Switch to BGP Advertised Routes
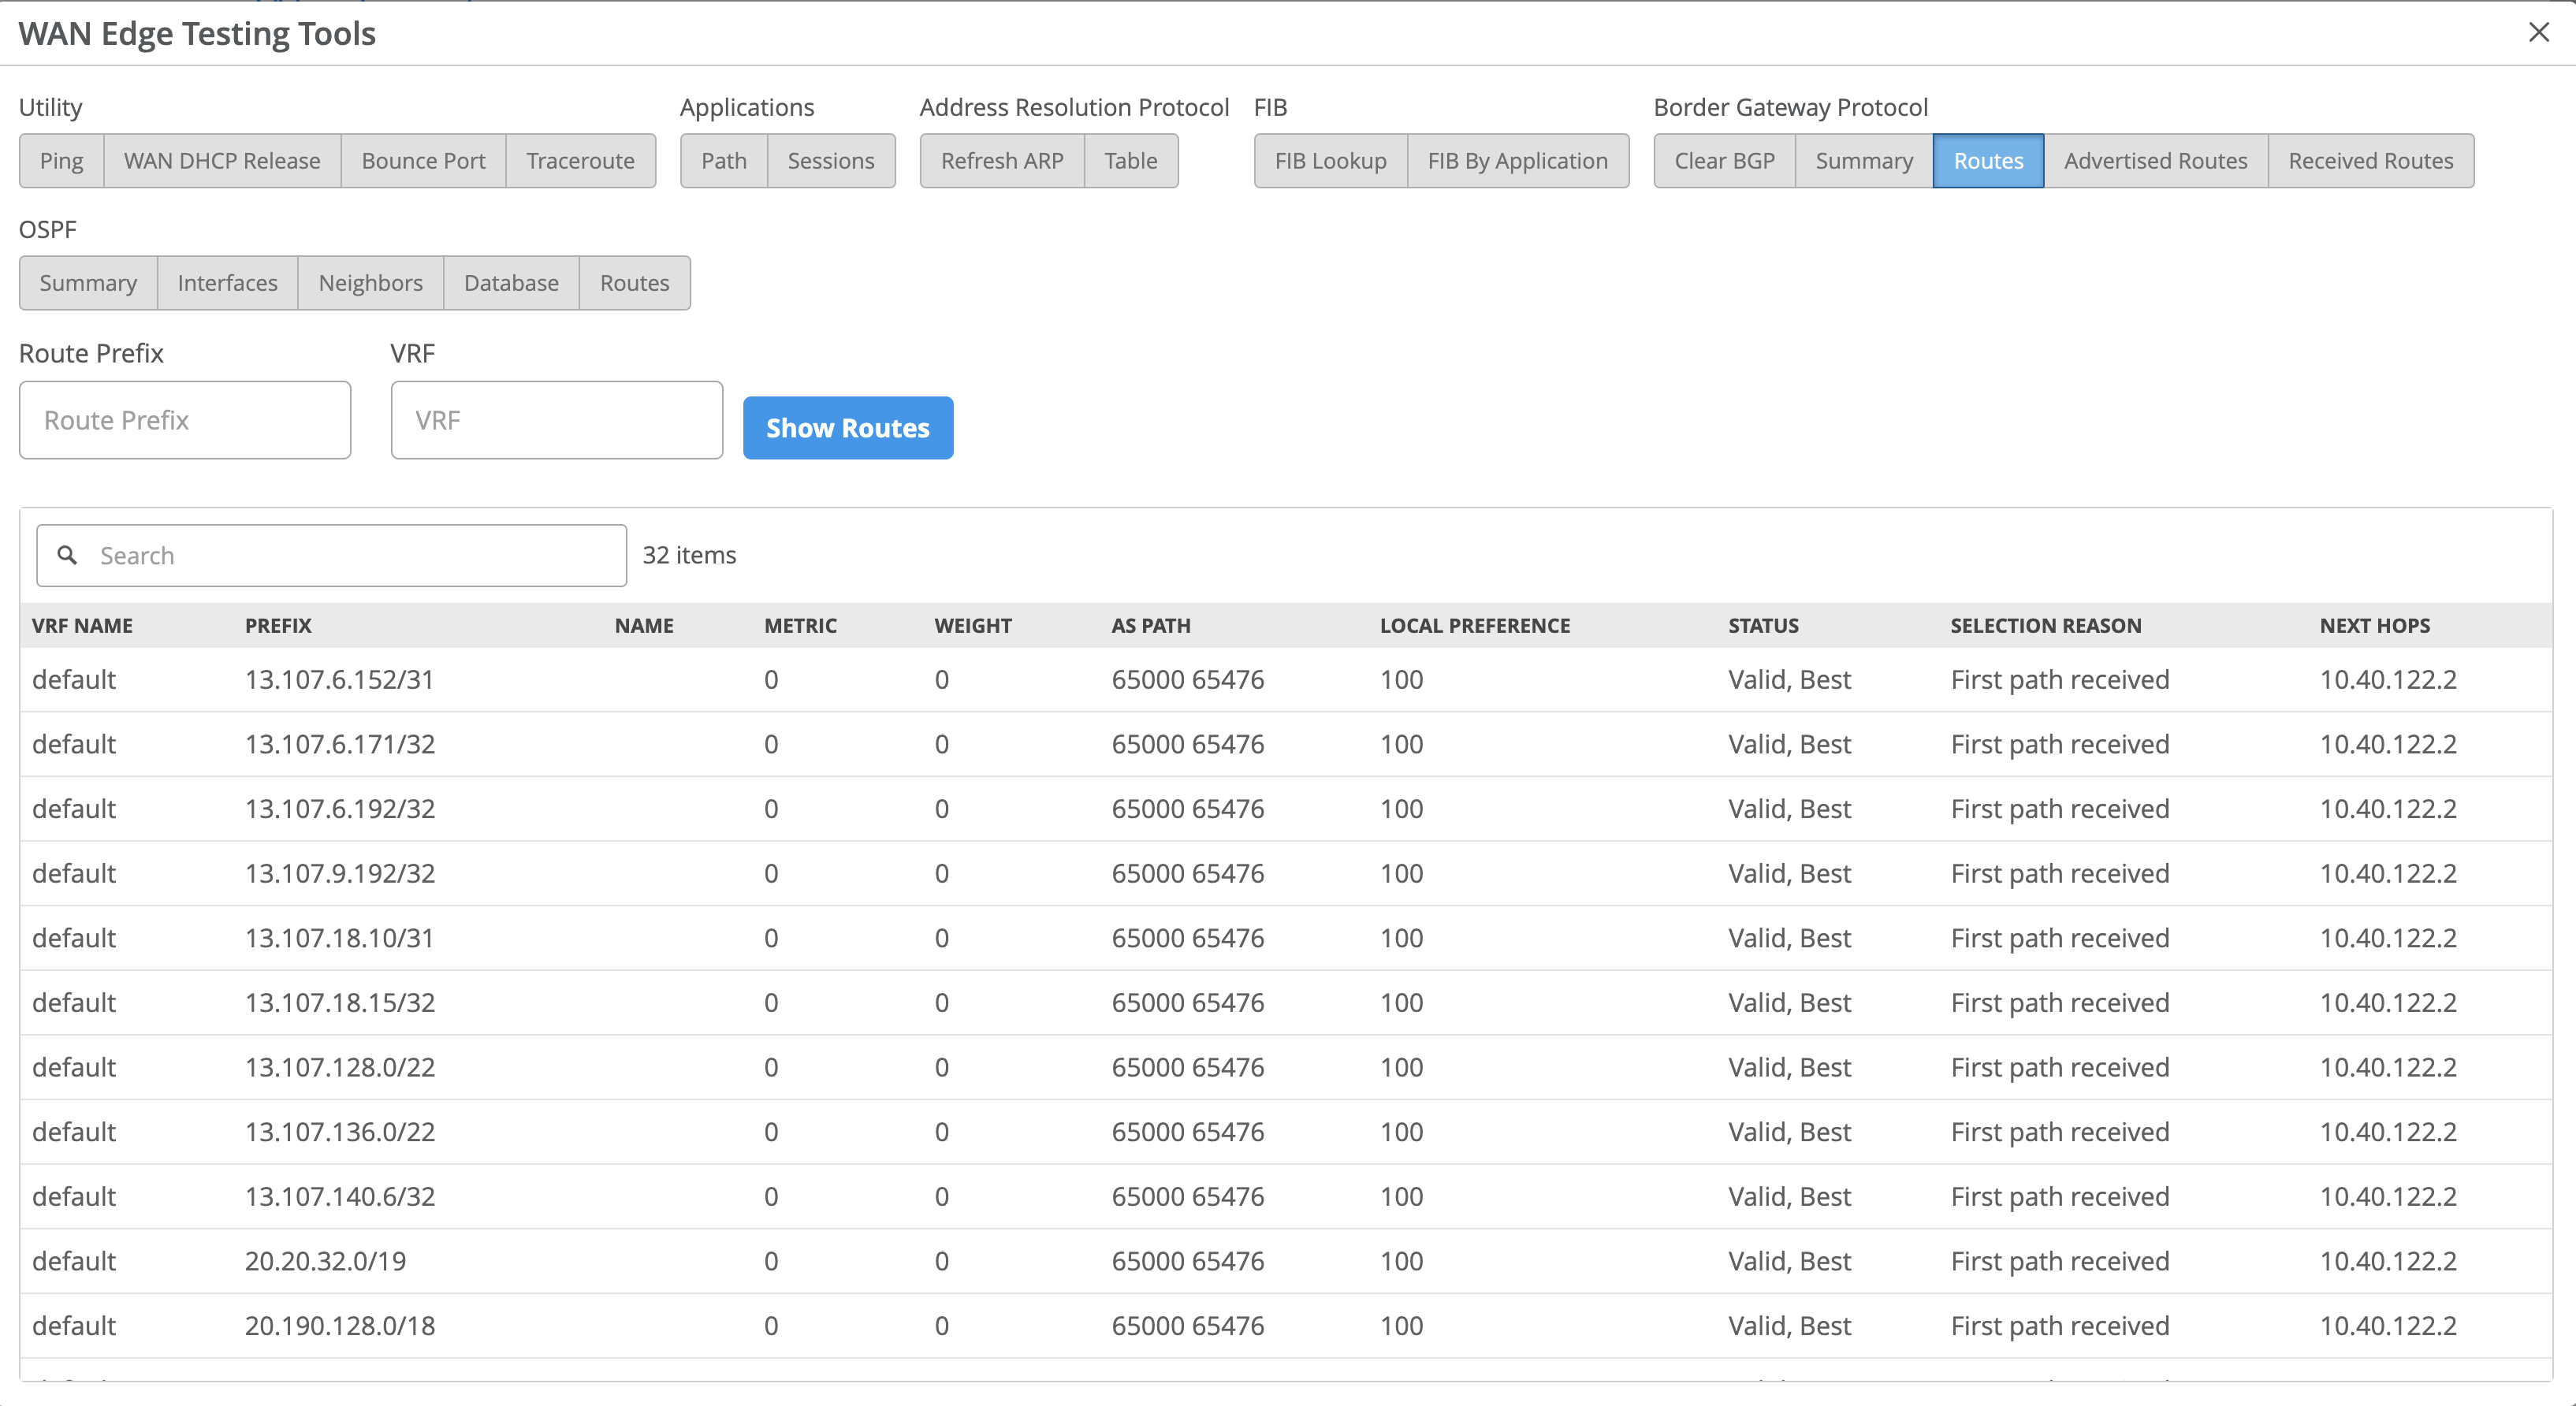 (x=2155, y=161)
